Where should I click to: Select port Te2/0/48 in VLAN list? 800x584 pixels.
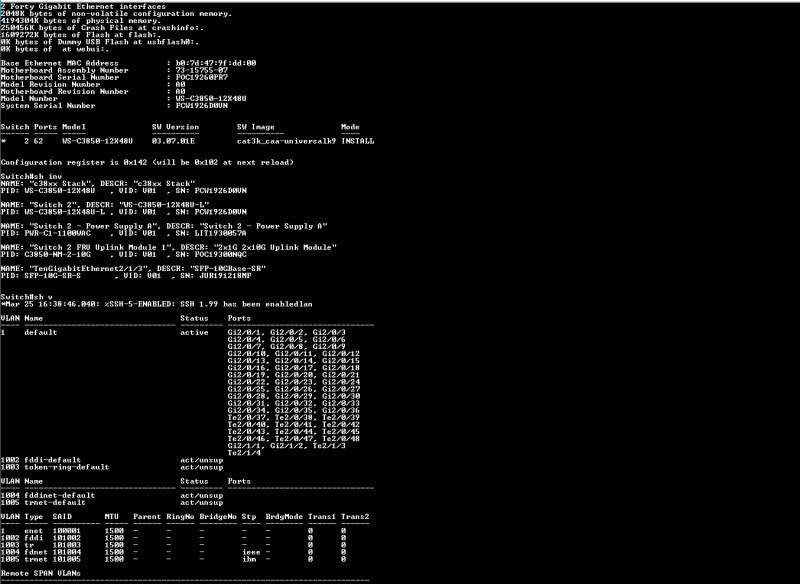341,439
